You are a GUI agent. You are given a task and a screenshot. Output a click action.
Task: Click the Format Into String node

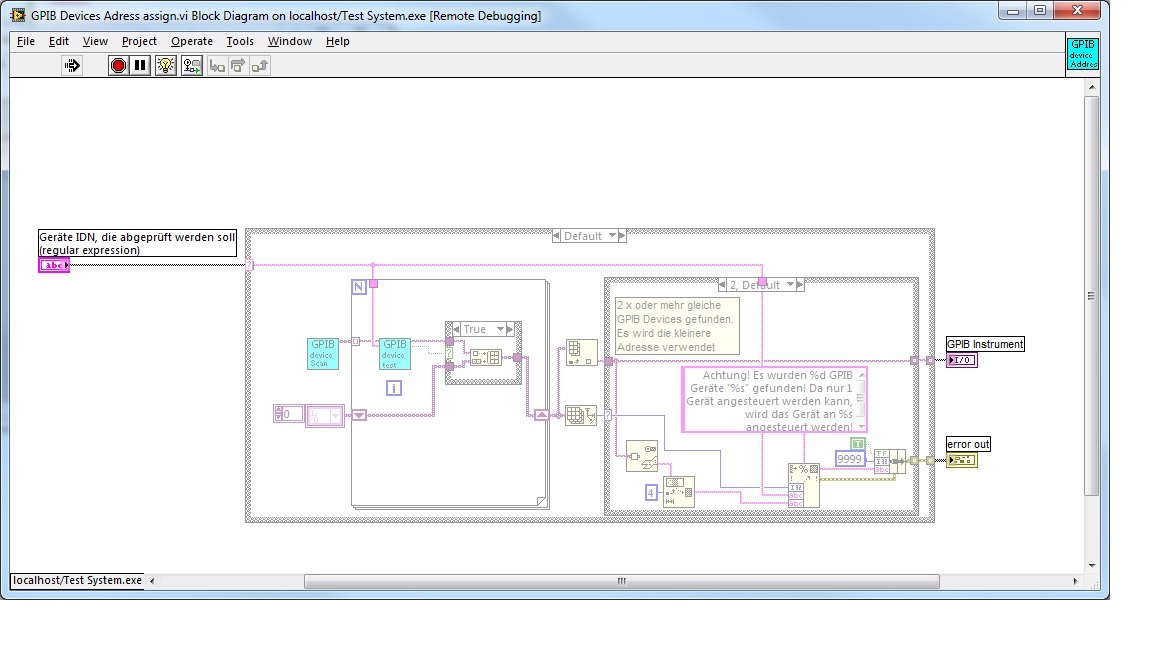click(803, 484)
